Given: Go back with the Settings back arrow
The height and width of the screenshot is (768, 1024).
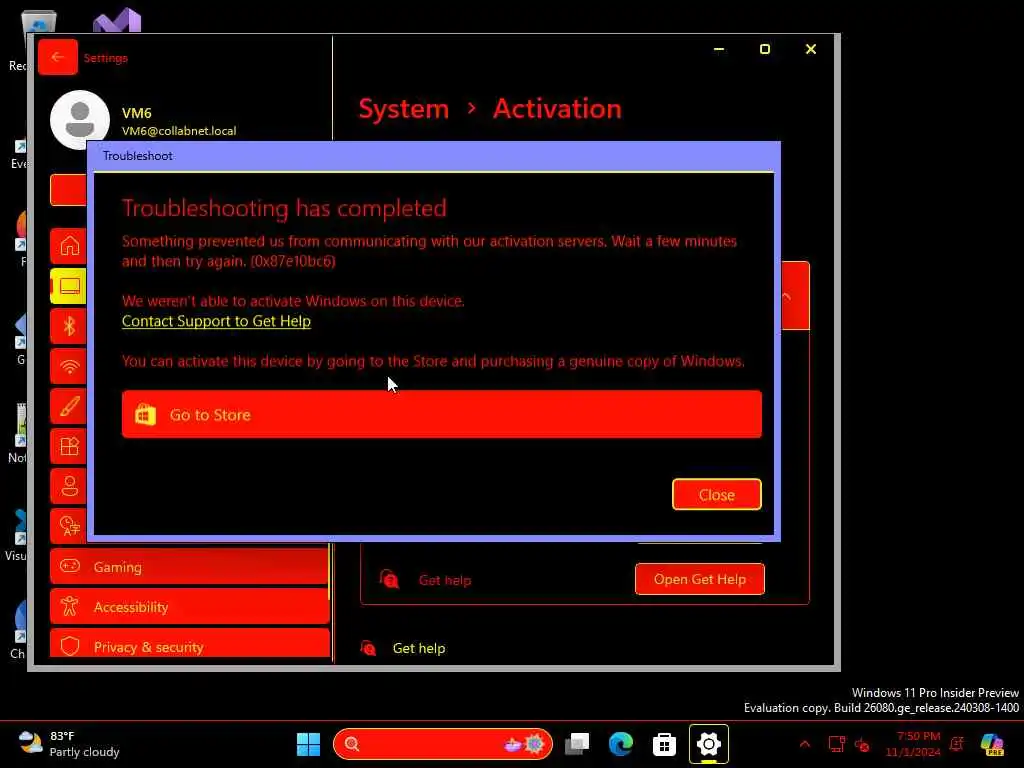Looking at the screenshot, I should click(57, 57).
